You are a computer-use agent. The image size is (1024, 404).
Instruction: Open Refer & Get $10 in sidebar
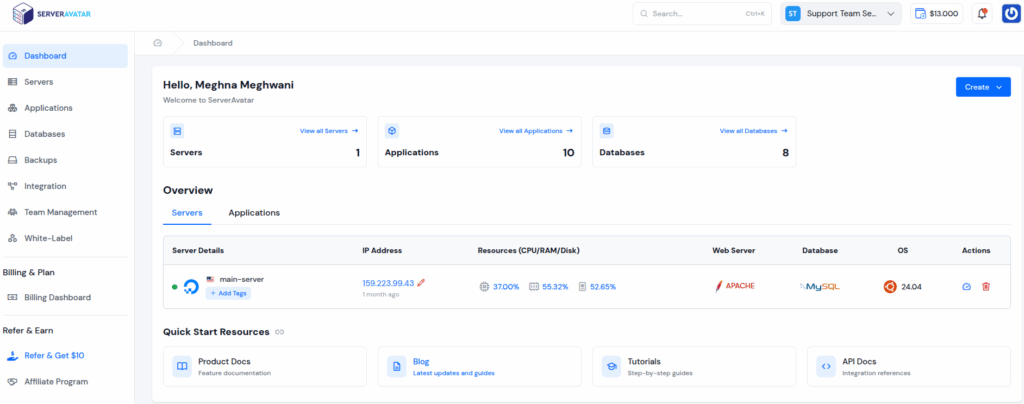tap(55, 355)
